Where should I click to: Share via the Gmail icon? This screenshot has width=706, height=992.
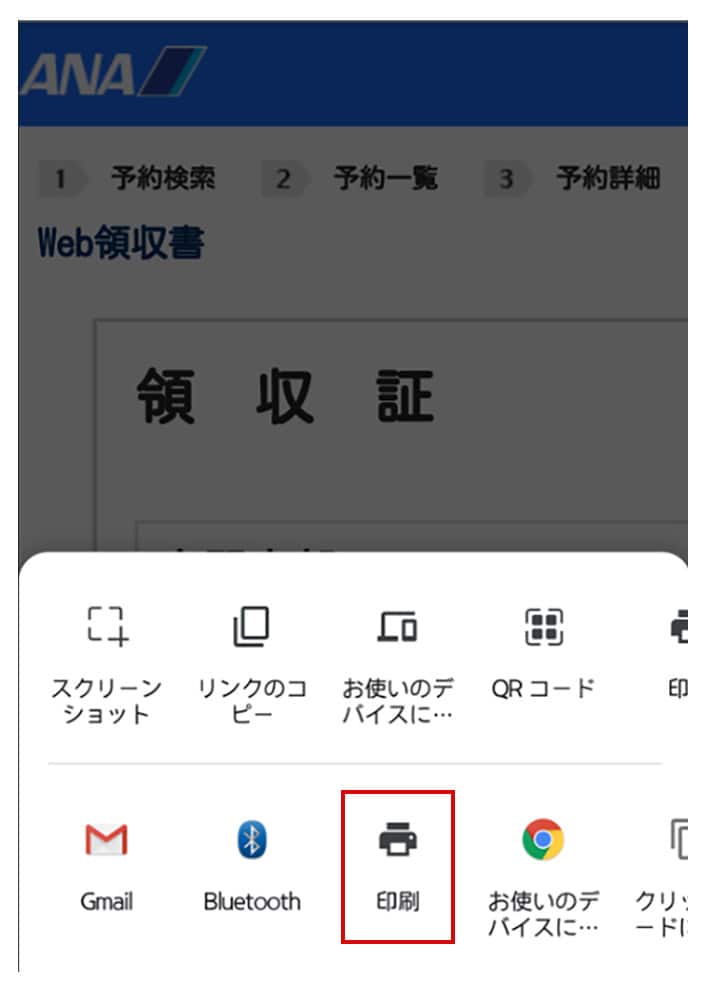106,840
